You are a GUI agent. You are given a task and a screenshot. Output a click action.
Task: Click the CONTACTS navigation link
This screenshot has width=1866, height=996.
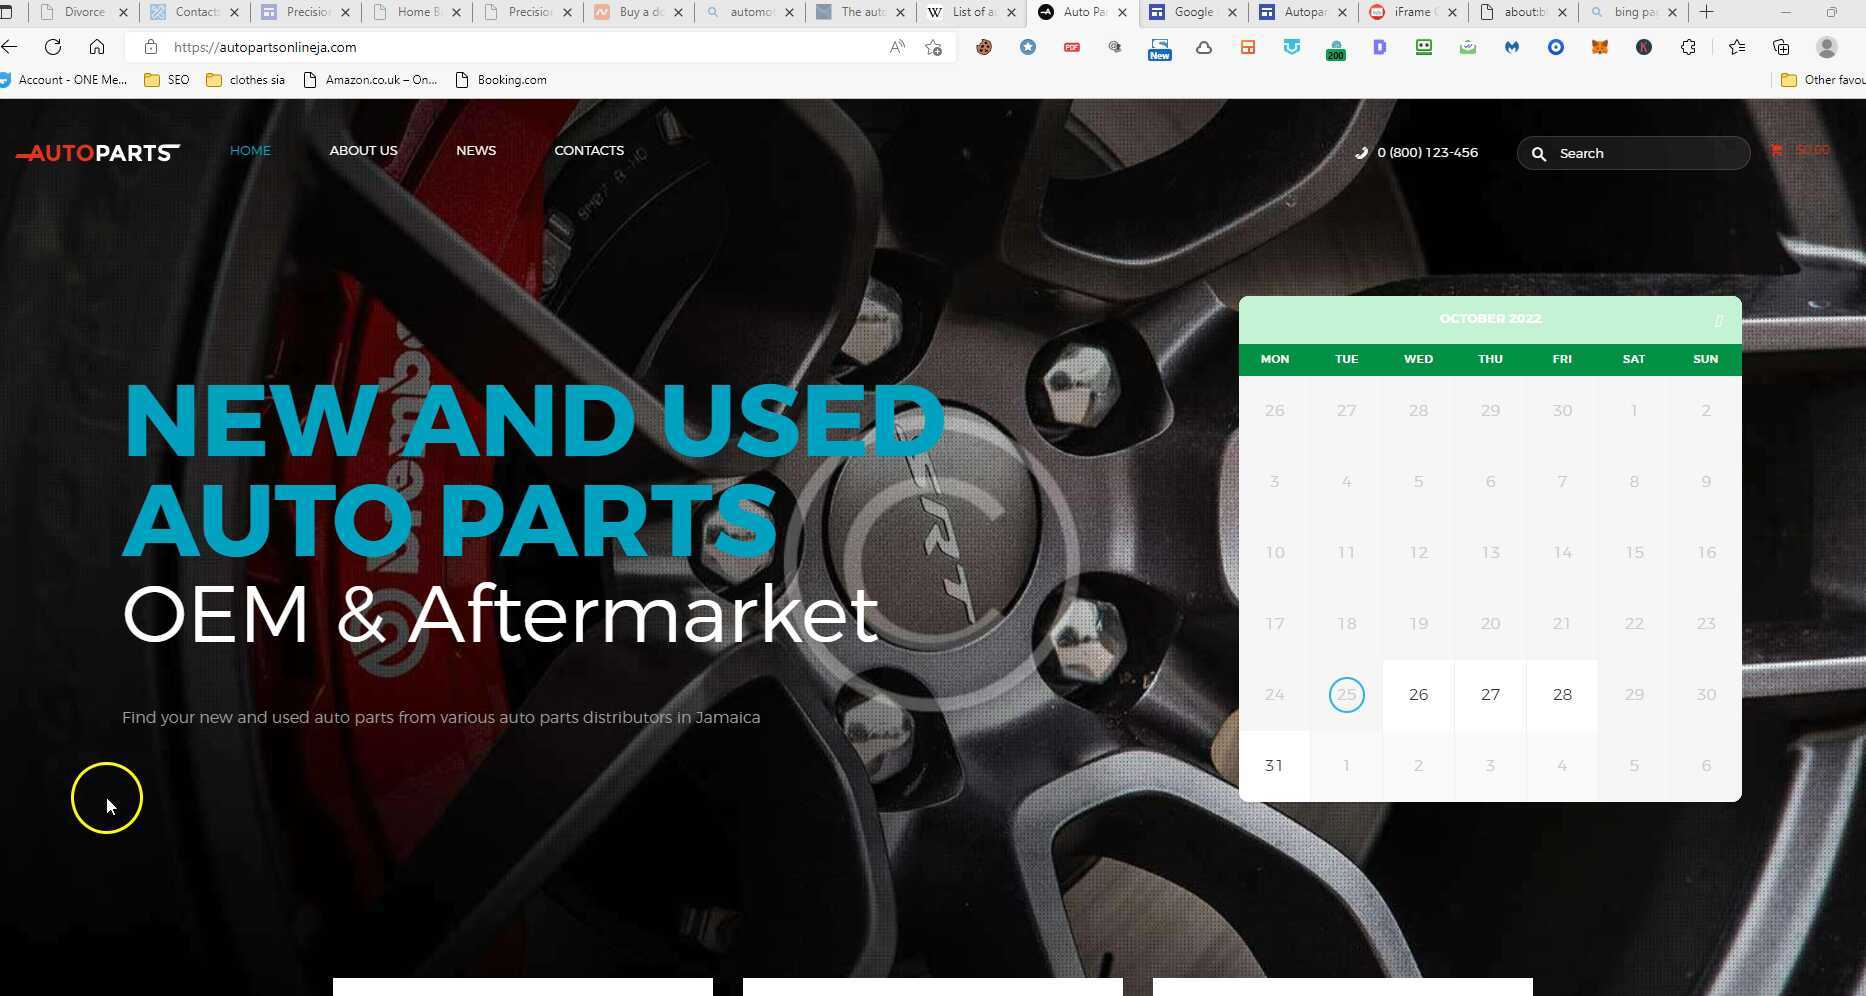(x=589, y=151)
